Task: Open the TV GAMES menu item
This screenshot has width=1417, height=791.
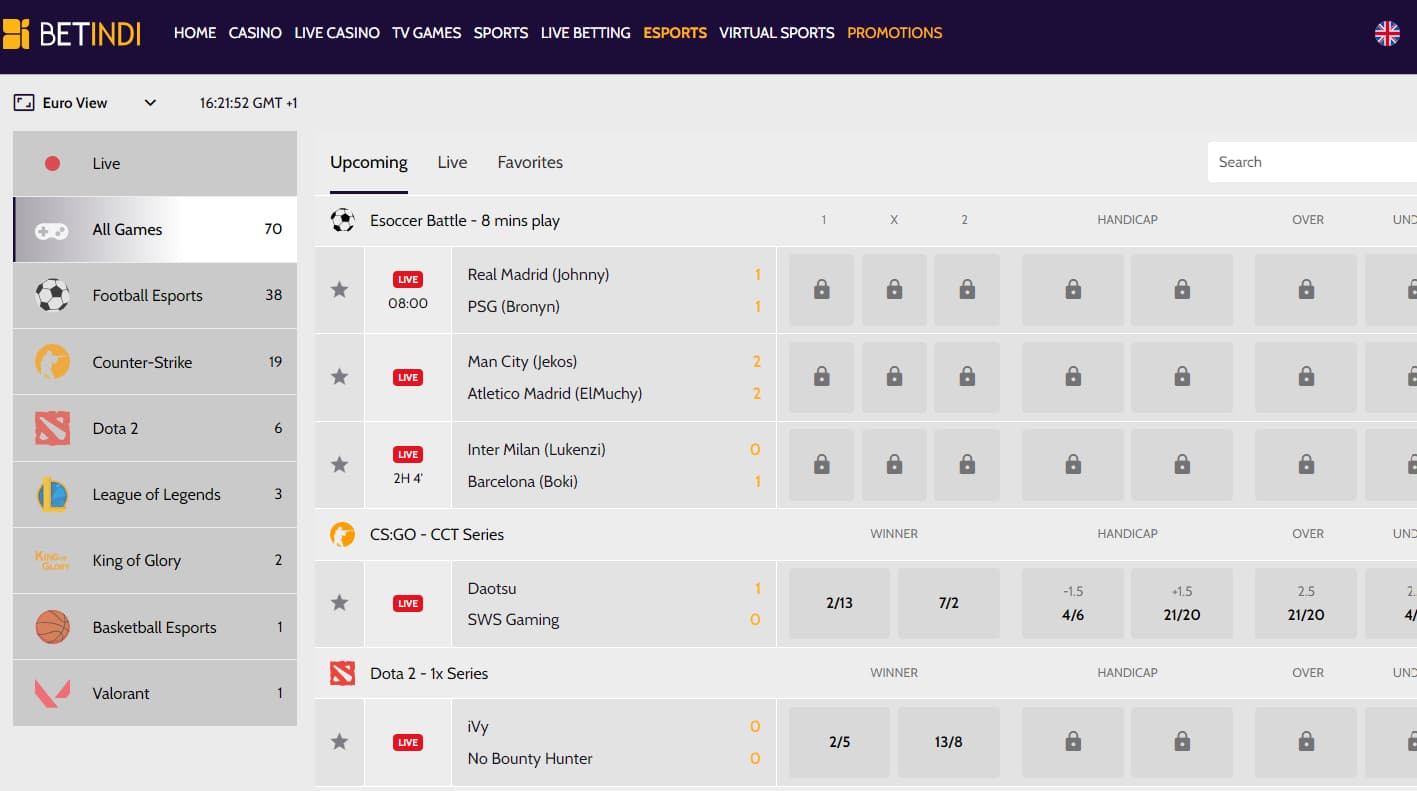Action: pyautogui.click(x=427, y=33)
